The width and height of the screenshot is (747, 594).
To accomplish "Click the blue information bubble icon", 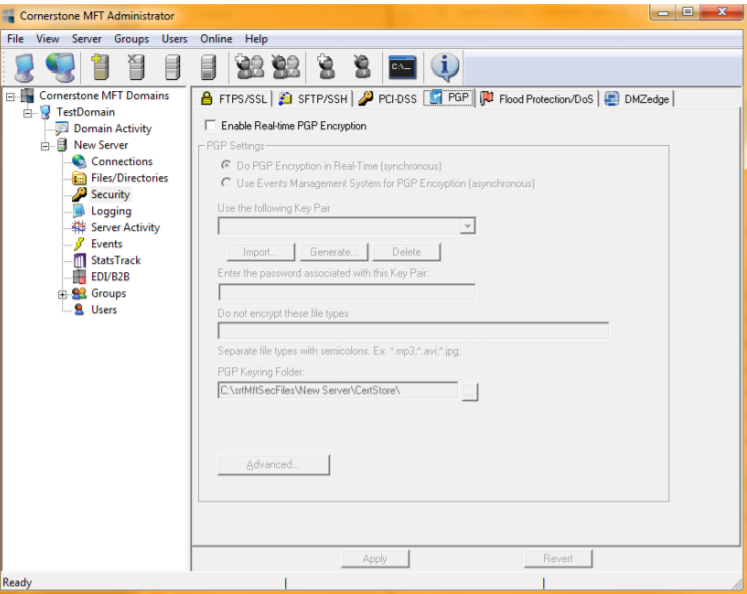I will click(x=444, y=67).
